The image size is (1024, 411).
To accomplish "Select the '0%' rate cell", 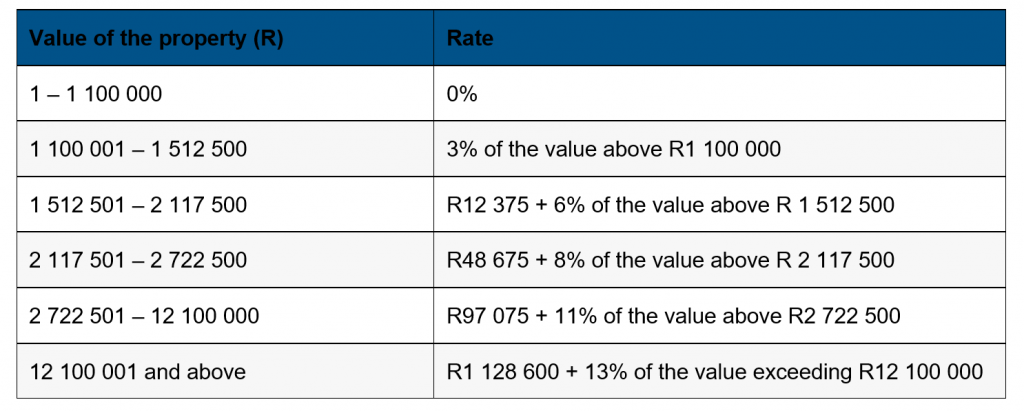I will [463, 94].
